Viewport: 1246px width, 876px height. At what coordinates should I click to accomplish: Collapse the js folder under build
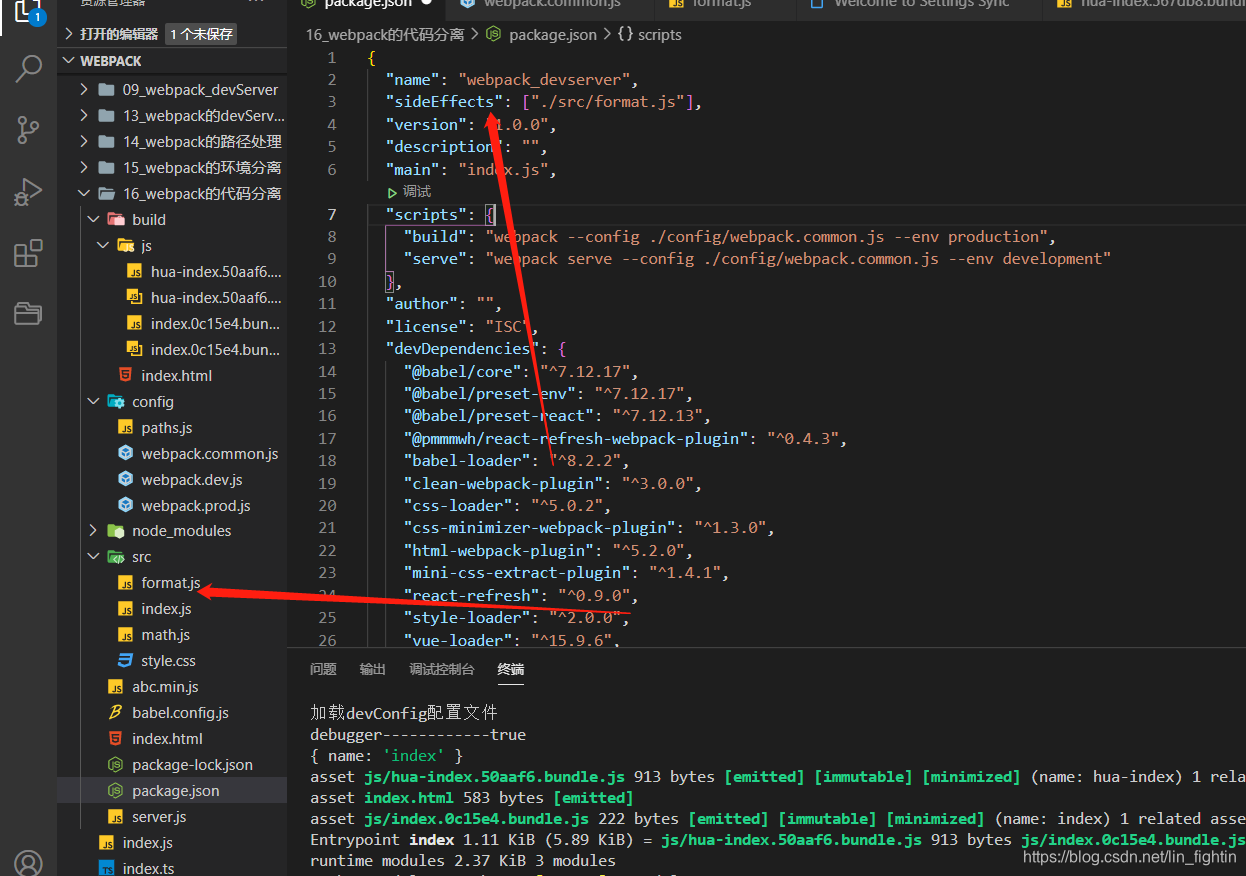tap(103, 245)
